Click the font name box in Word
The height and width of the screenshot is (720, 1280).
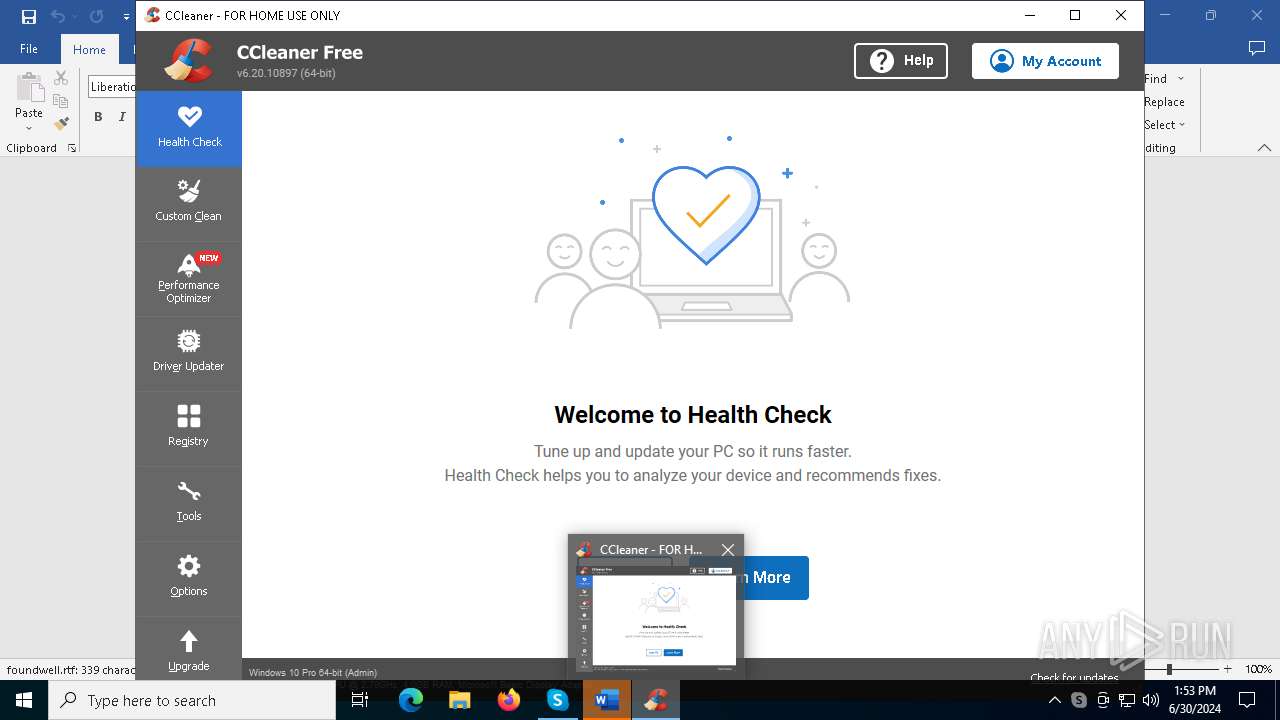click(112, 87)
